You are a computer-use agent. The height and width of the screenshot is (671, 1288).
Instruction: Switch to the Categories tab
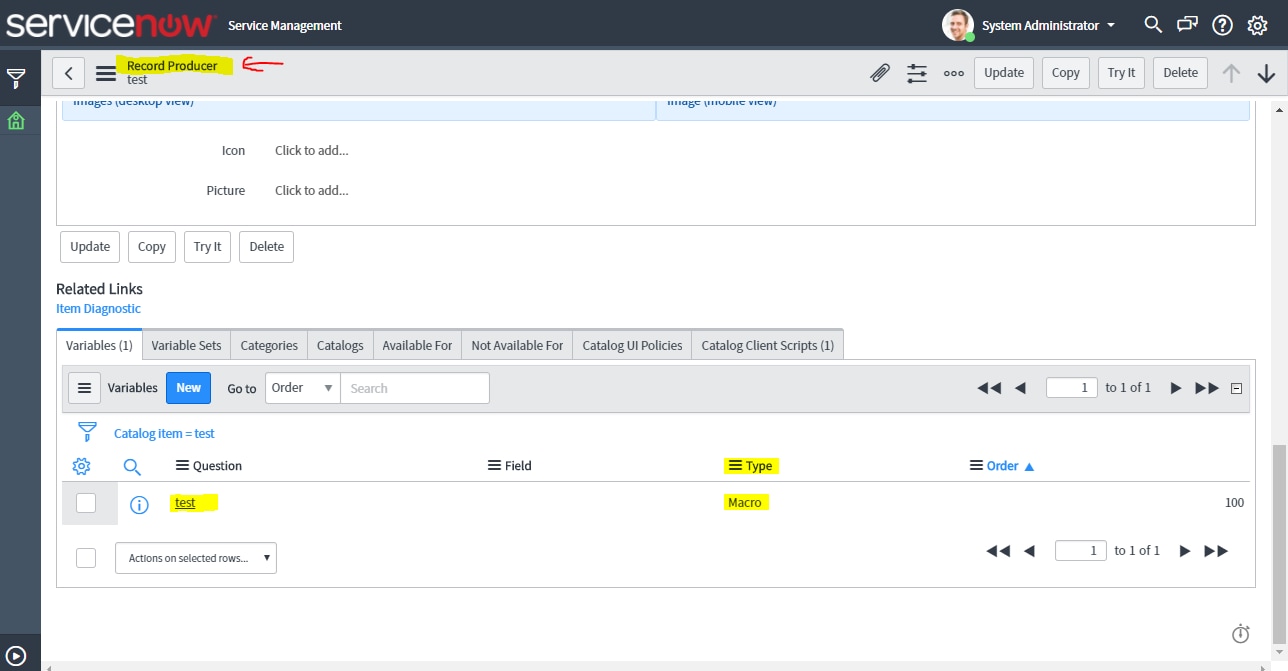(x=269, y=345)
